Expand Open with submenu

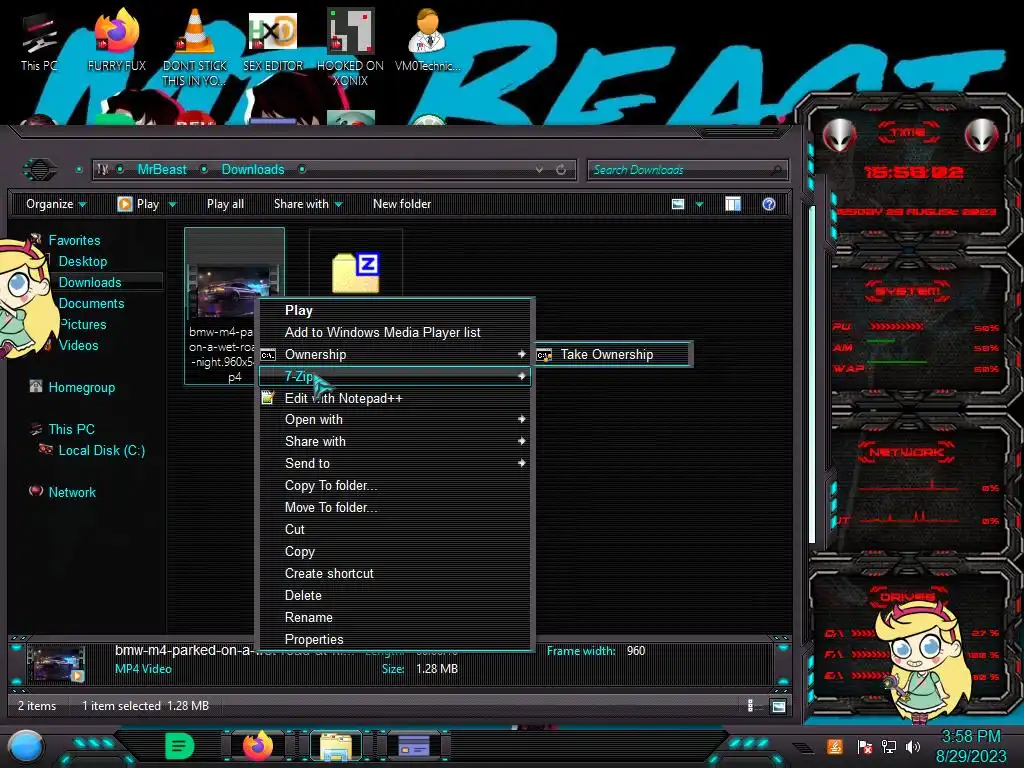(397, 419)
